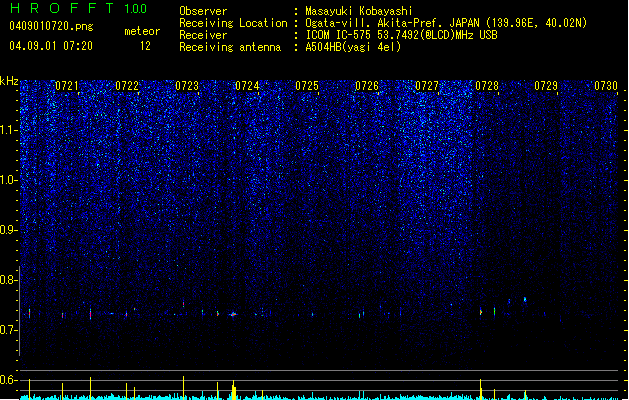Click the 0724 time marker
Screen dimensions: 629x400
[247, 86]
